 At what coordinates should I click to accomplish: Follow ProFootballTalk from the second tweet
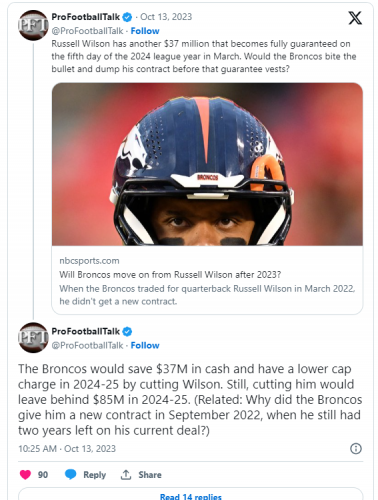(145, 345)
